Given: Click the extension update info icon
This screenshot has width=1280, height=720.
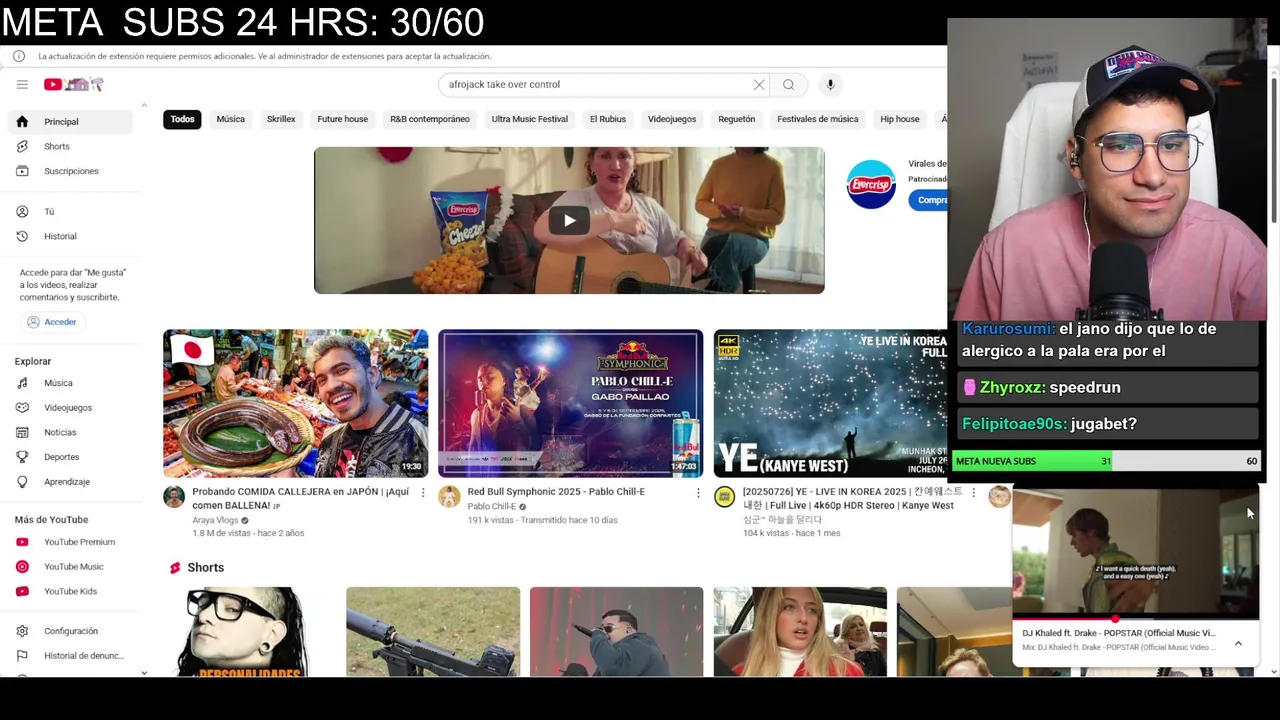Looking at the screenshot, I should click(x=19, y=56).
